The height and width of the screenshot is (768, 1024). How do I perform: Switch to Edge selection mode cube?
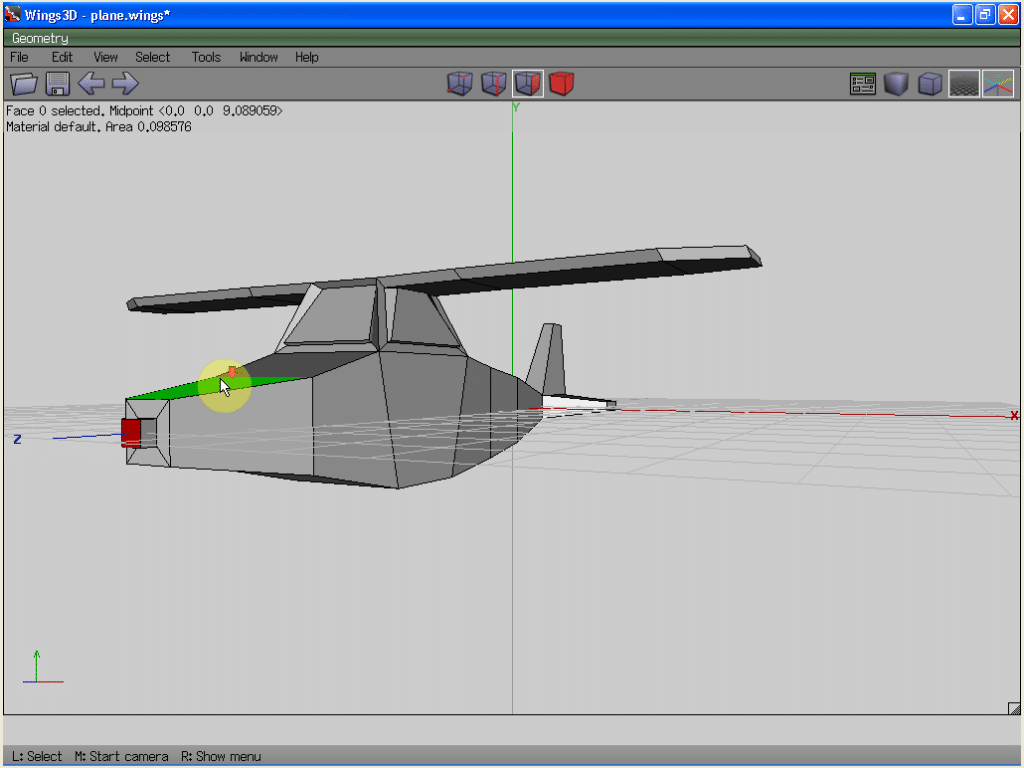click(x=493, y=84)
